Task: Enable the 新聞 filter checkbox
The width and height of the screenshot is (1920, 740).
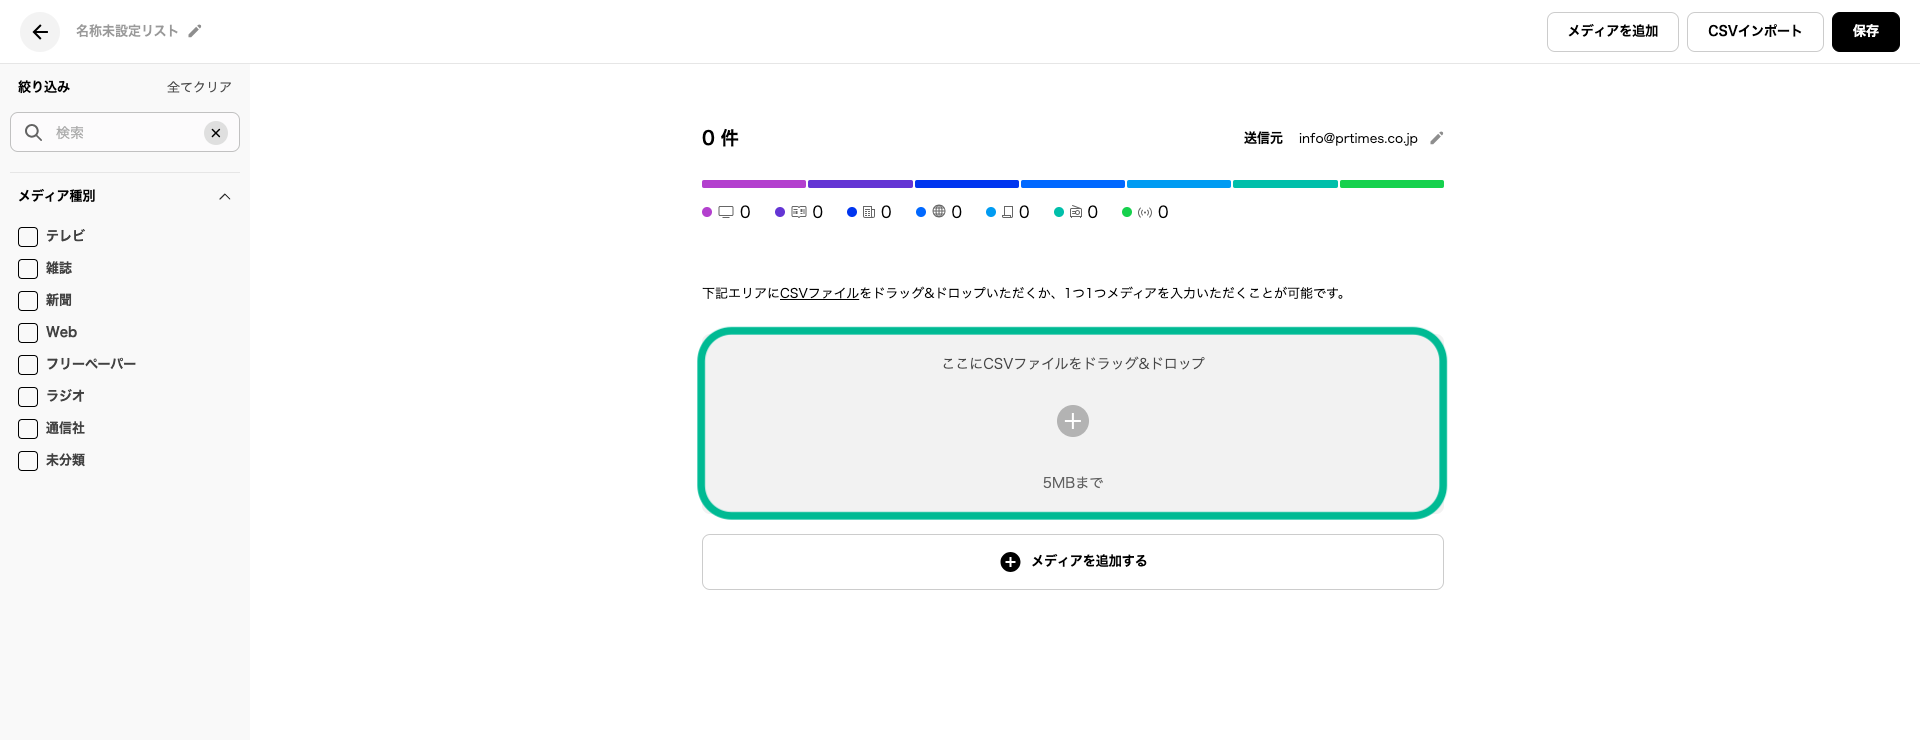Action: (28, 301)
